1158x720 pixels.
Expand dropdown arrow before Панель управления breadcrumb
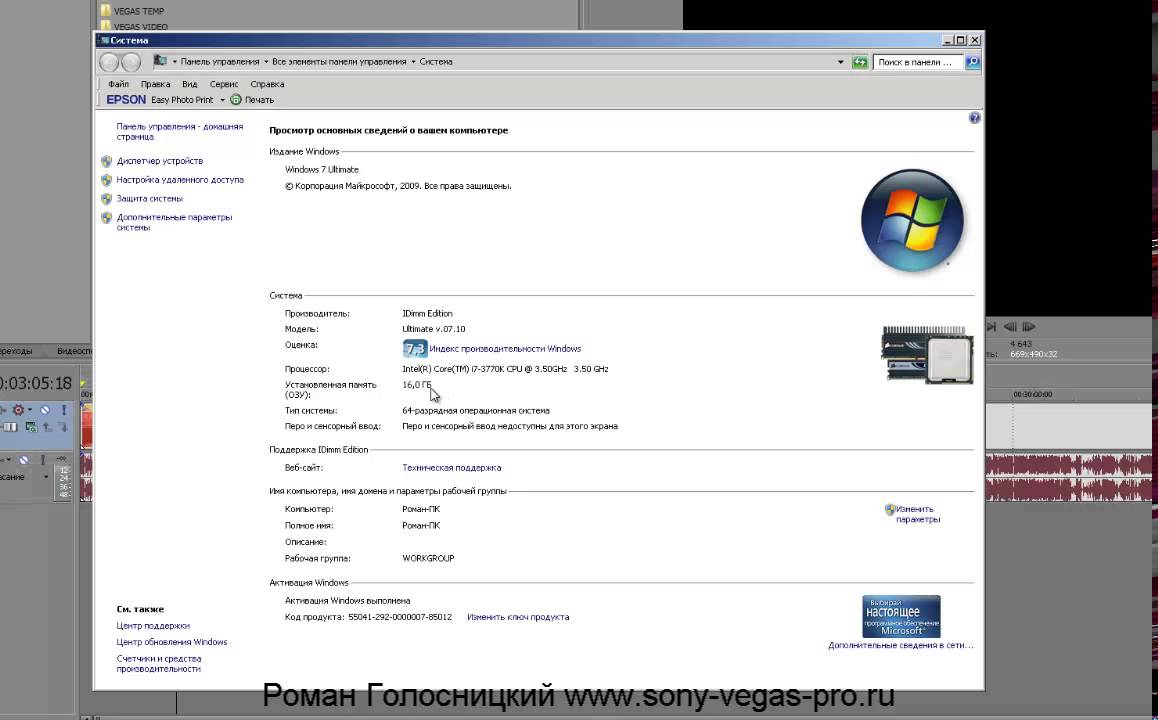click(175, 62)
